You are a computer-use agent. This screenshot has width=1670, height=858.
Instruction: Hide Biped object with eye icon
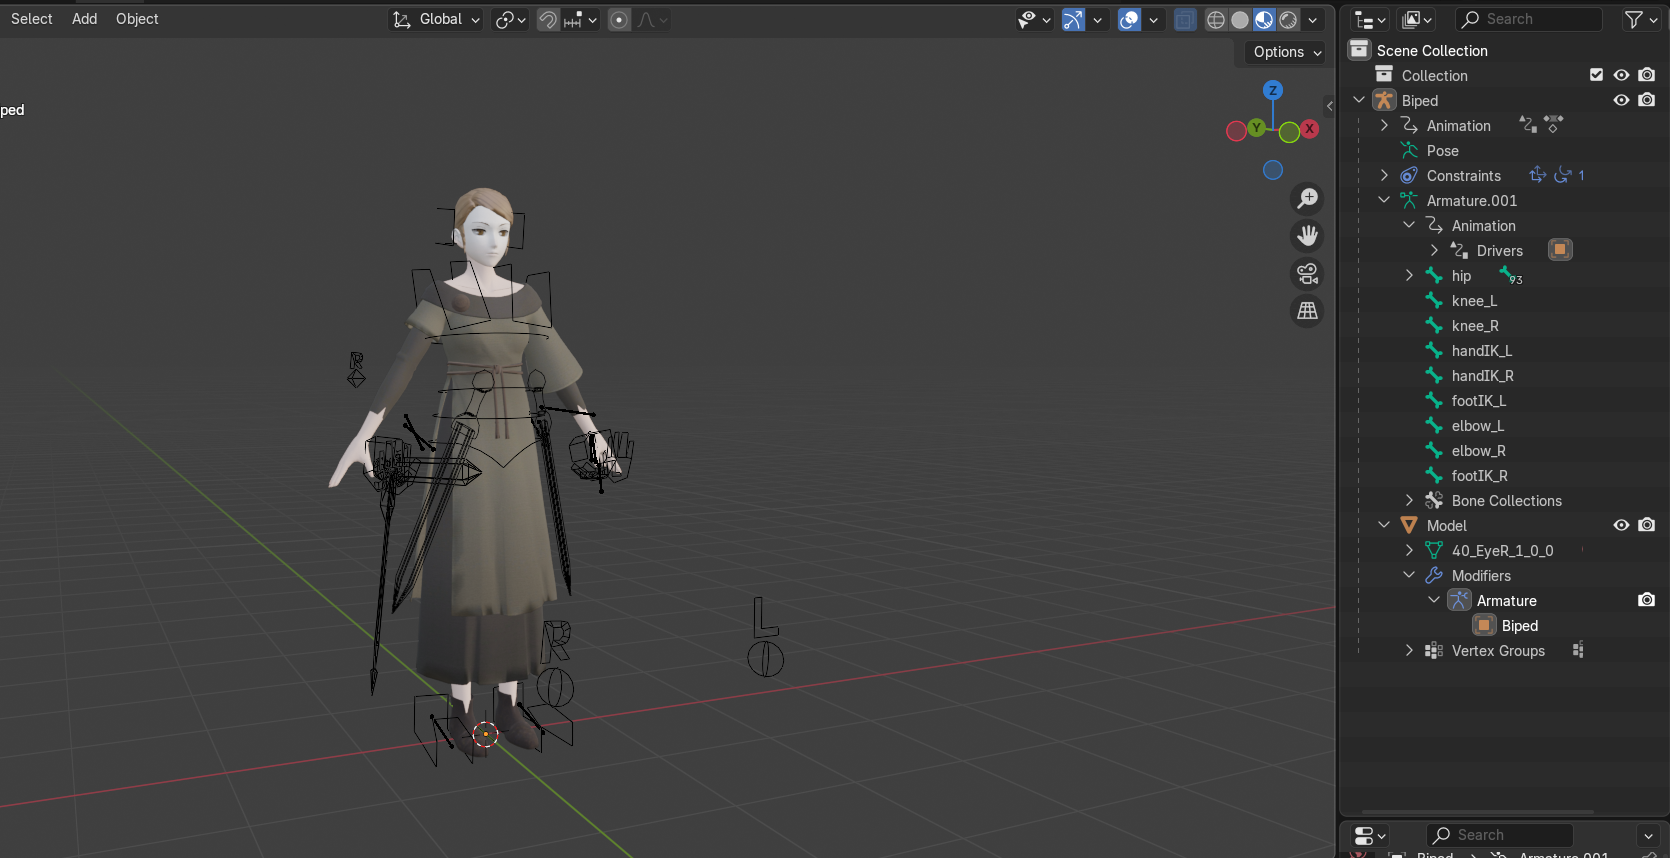[1621, 100]
